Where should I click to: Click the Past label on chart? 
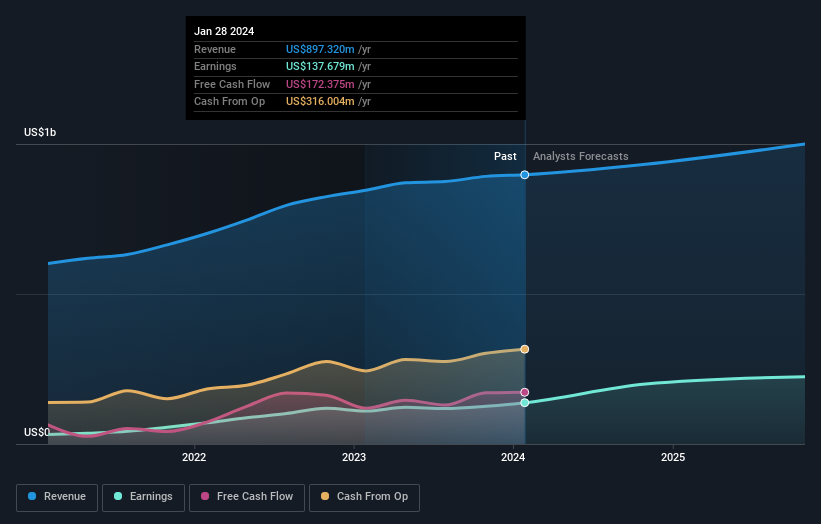pos(505,157)
